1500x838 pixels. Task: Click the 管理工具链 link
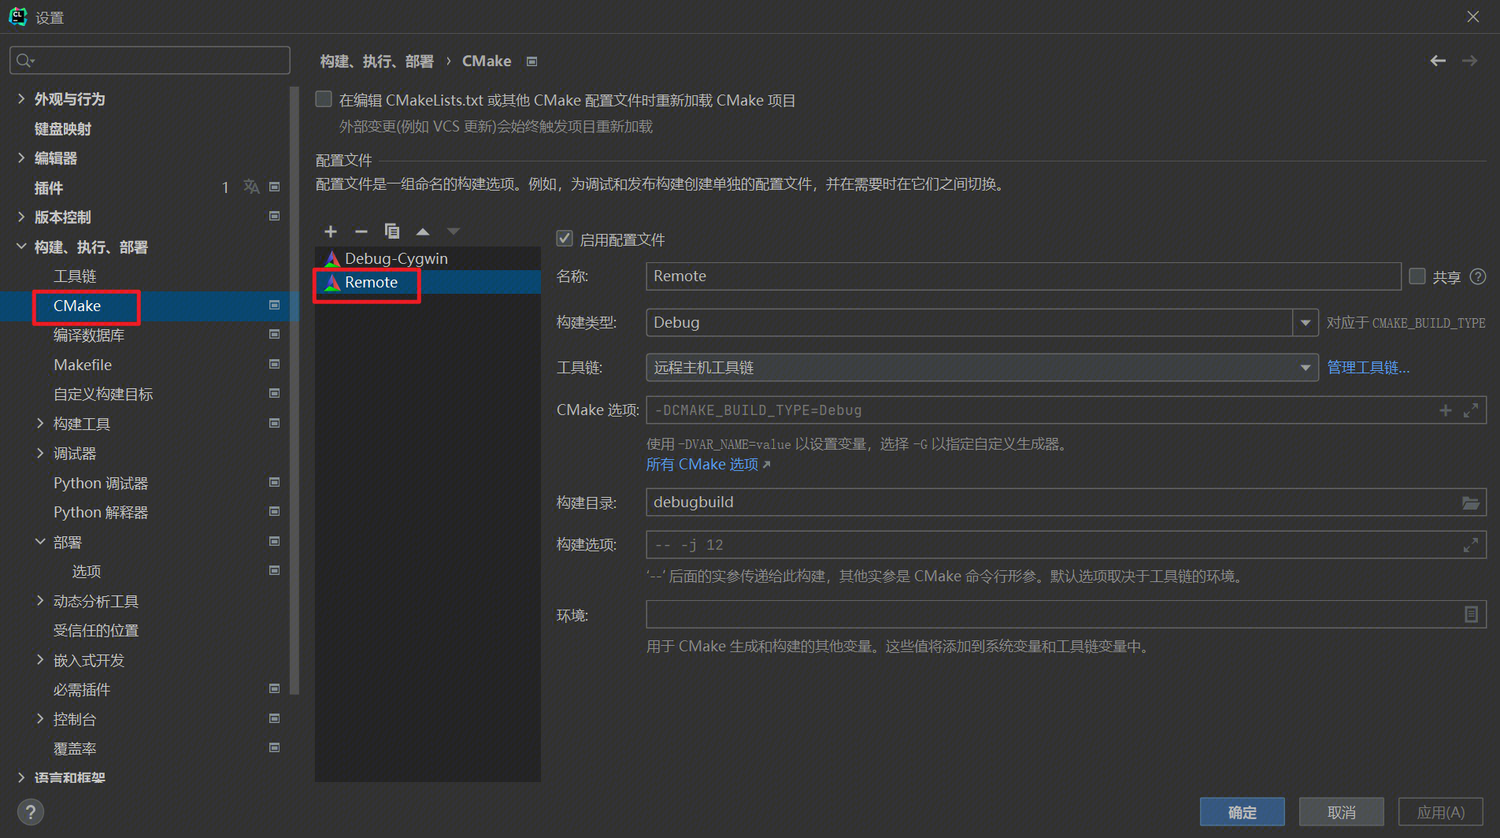1368,367
